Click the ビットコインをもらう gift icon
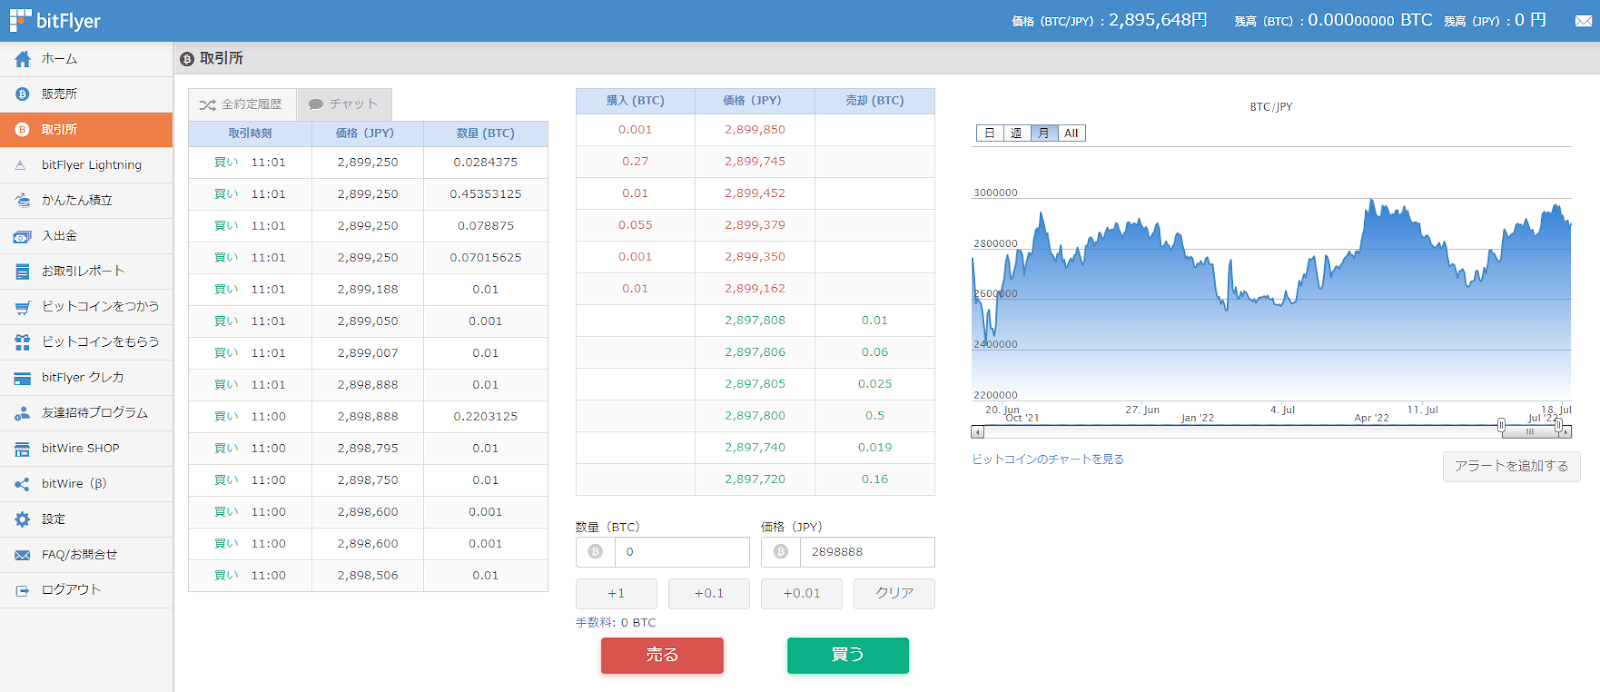Screen dimensions: 1600x692 [x=22, y=342]
